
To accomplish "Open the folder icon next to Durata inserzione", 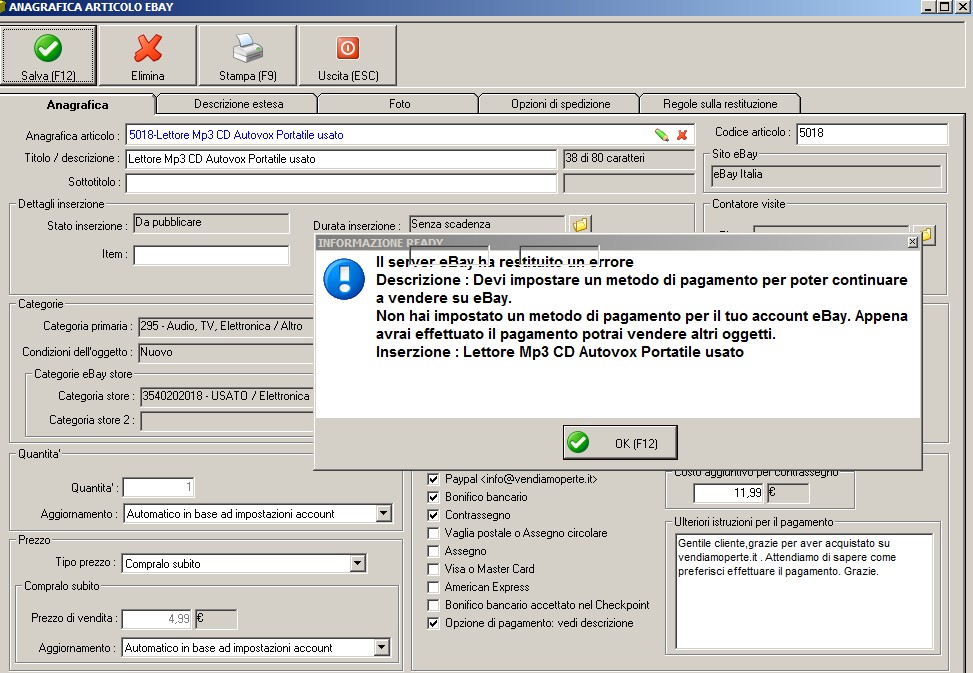I will click(x=581, y=224).
